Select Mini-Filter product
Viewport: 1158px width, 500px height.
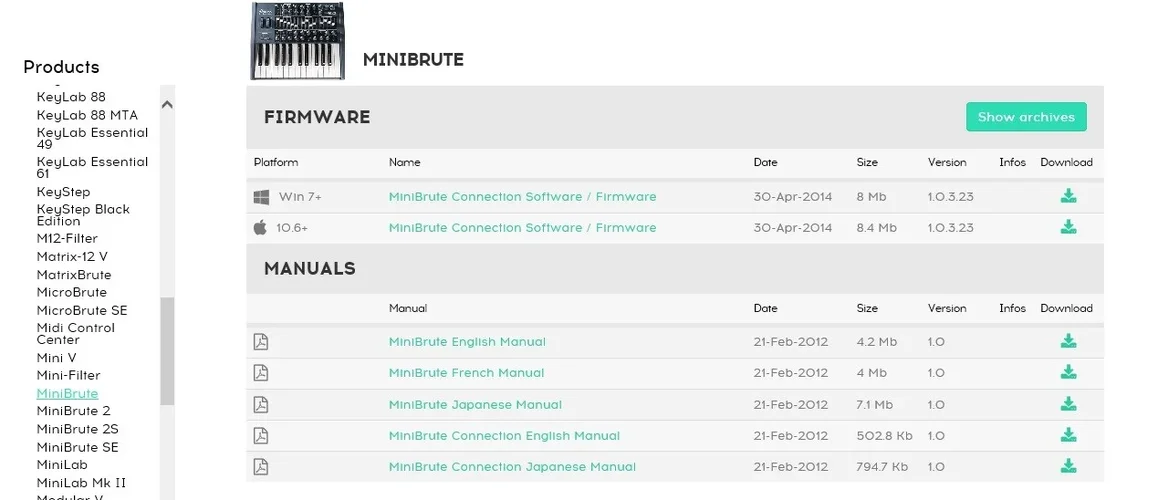[68, 375]
